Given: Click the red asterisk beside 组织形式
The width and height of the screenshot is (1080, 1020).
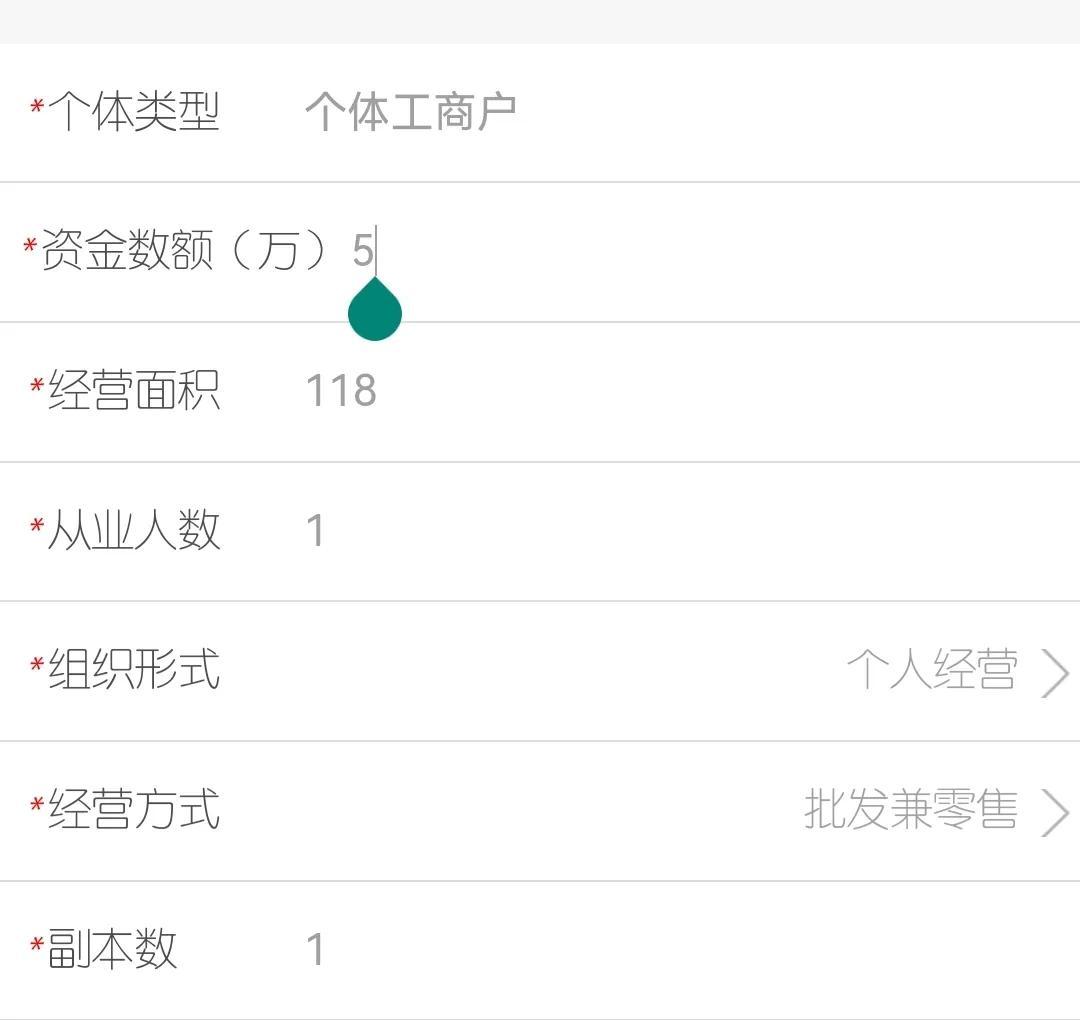Looking at the screenshot, I should pyautogui.click(x=37, y=664).
